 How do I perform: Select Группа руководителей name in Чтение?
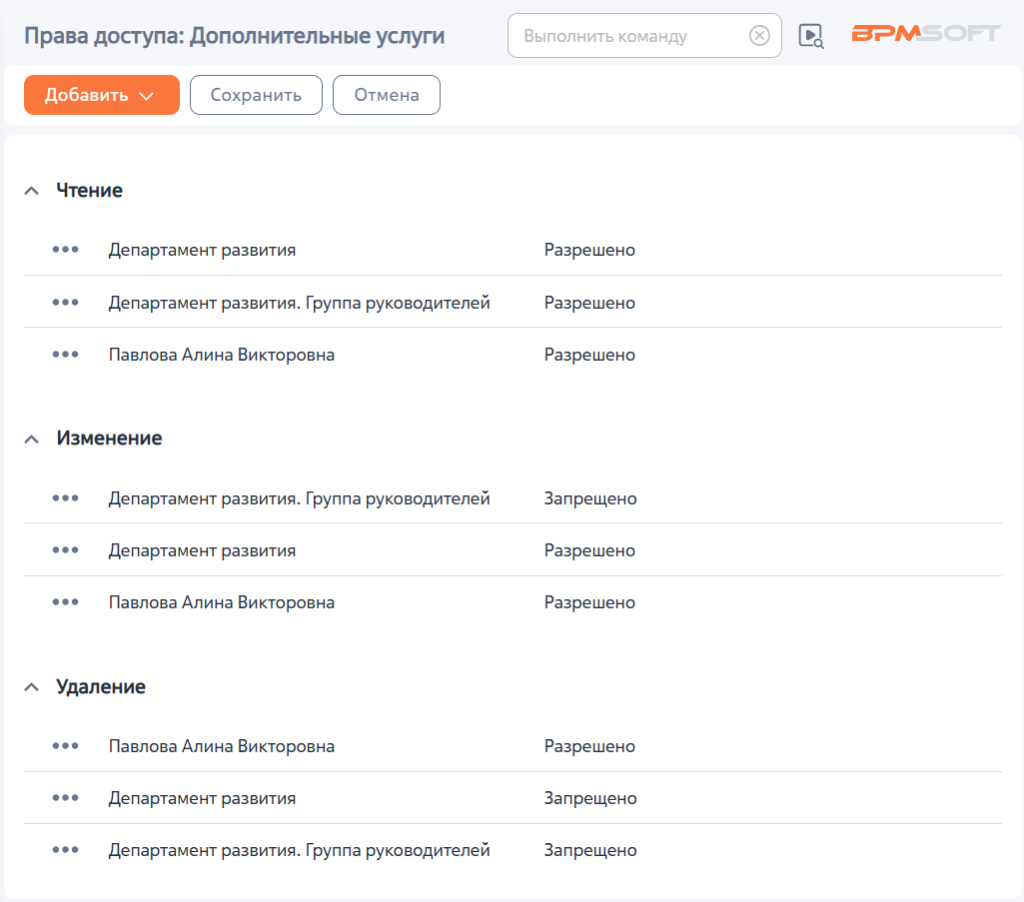(299, 303)
